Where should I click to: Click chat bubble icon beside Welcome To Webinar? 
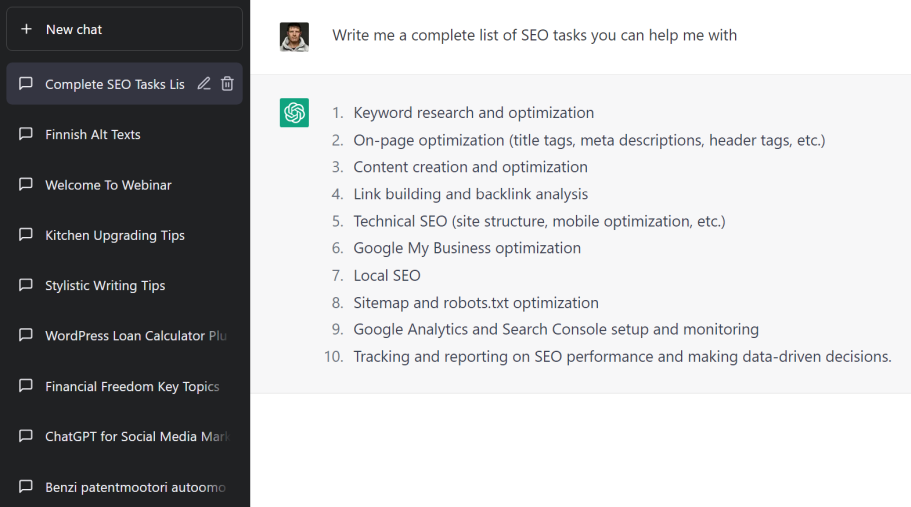26,185
